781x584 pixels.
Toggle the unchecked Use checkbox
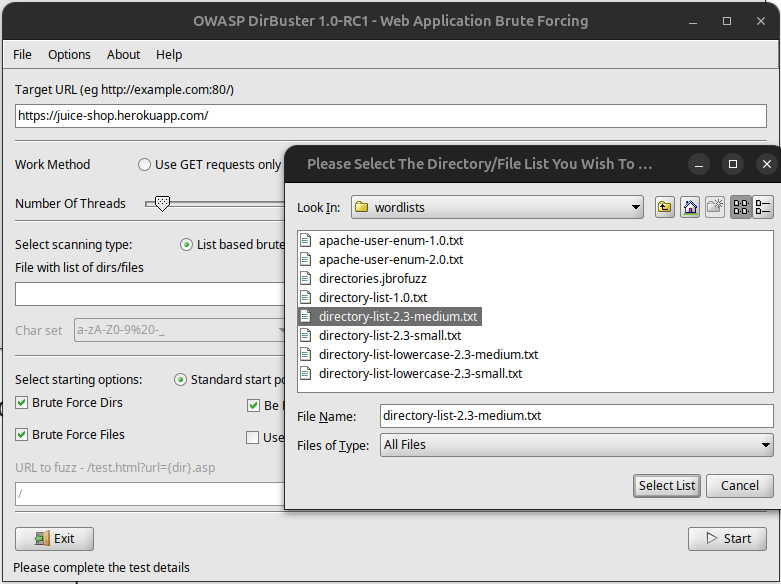point(253,438)
